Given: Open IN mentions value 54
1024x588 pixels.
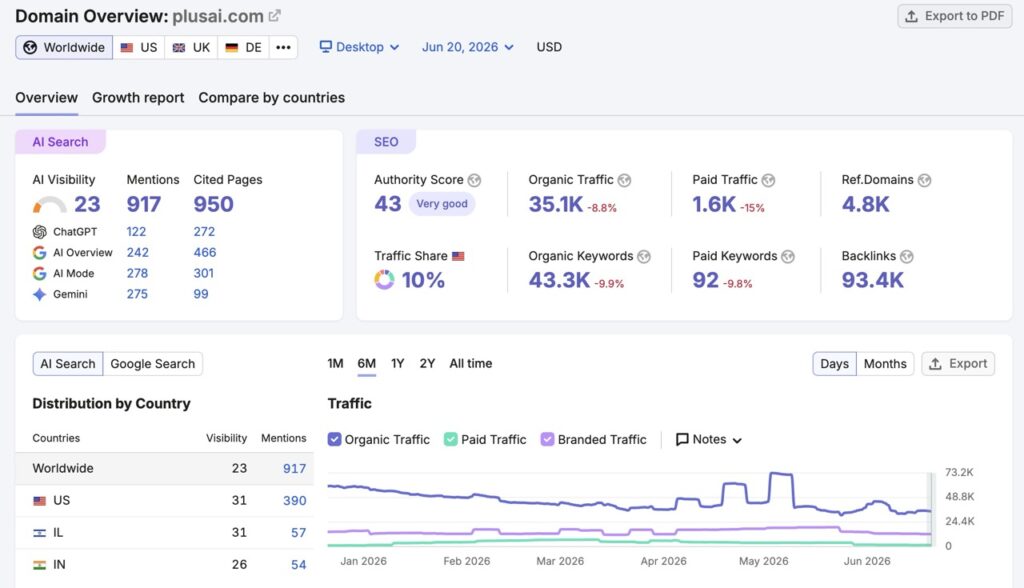Looking at the screenshot, I should tap(298, 565).
